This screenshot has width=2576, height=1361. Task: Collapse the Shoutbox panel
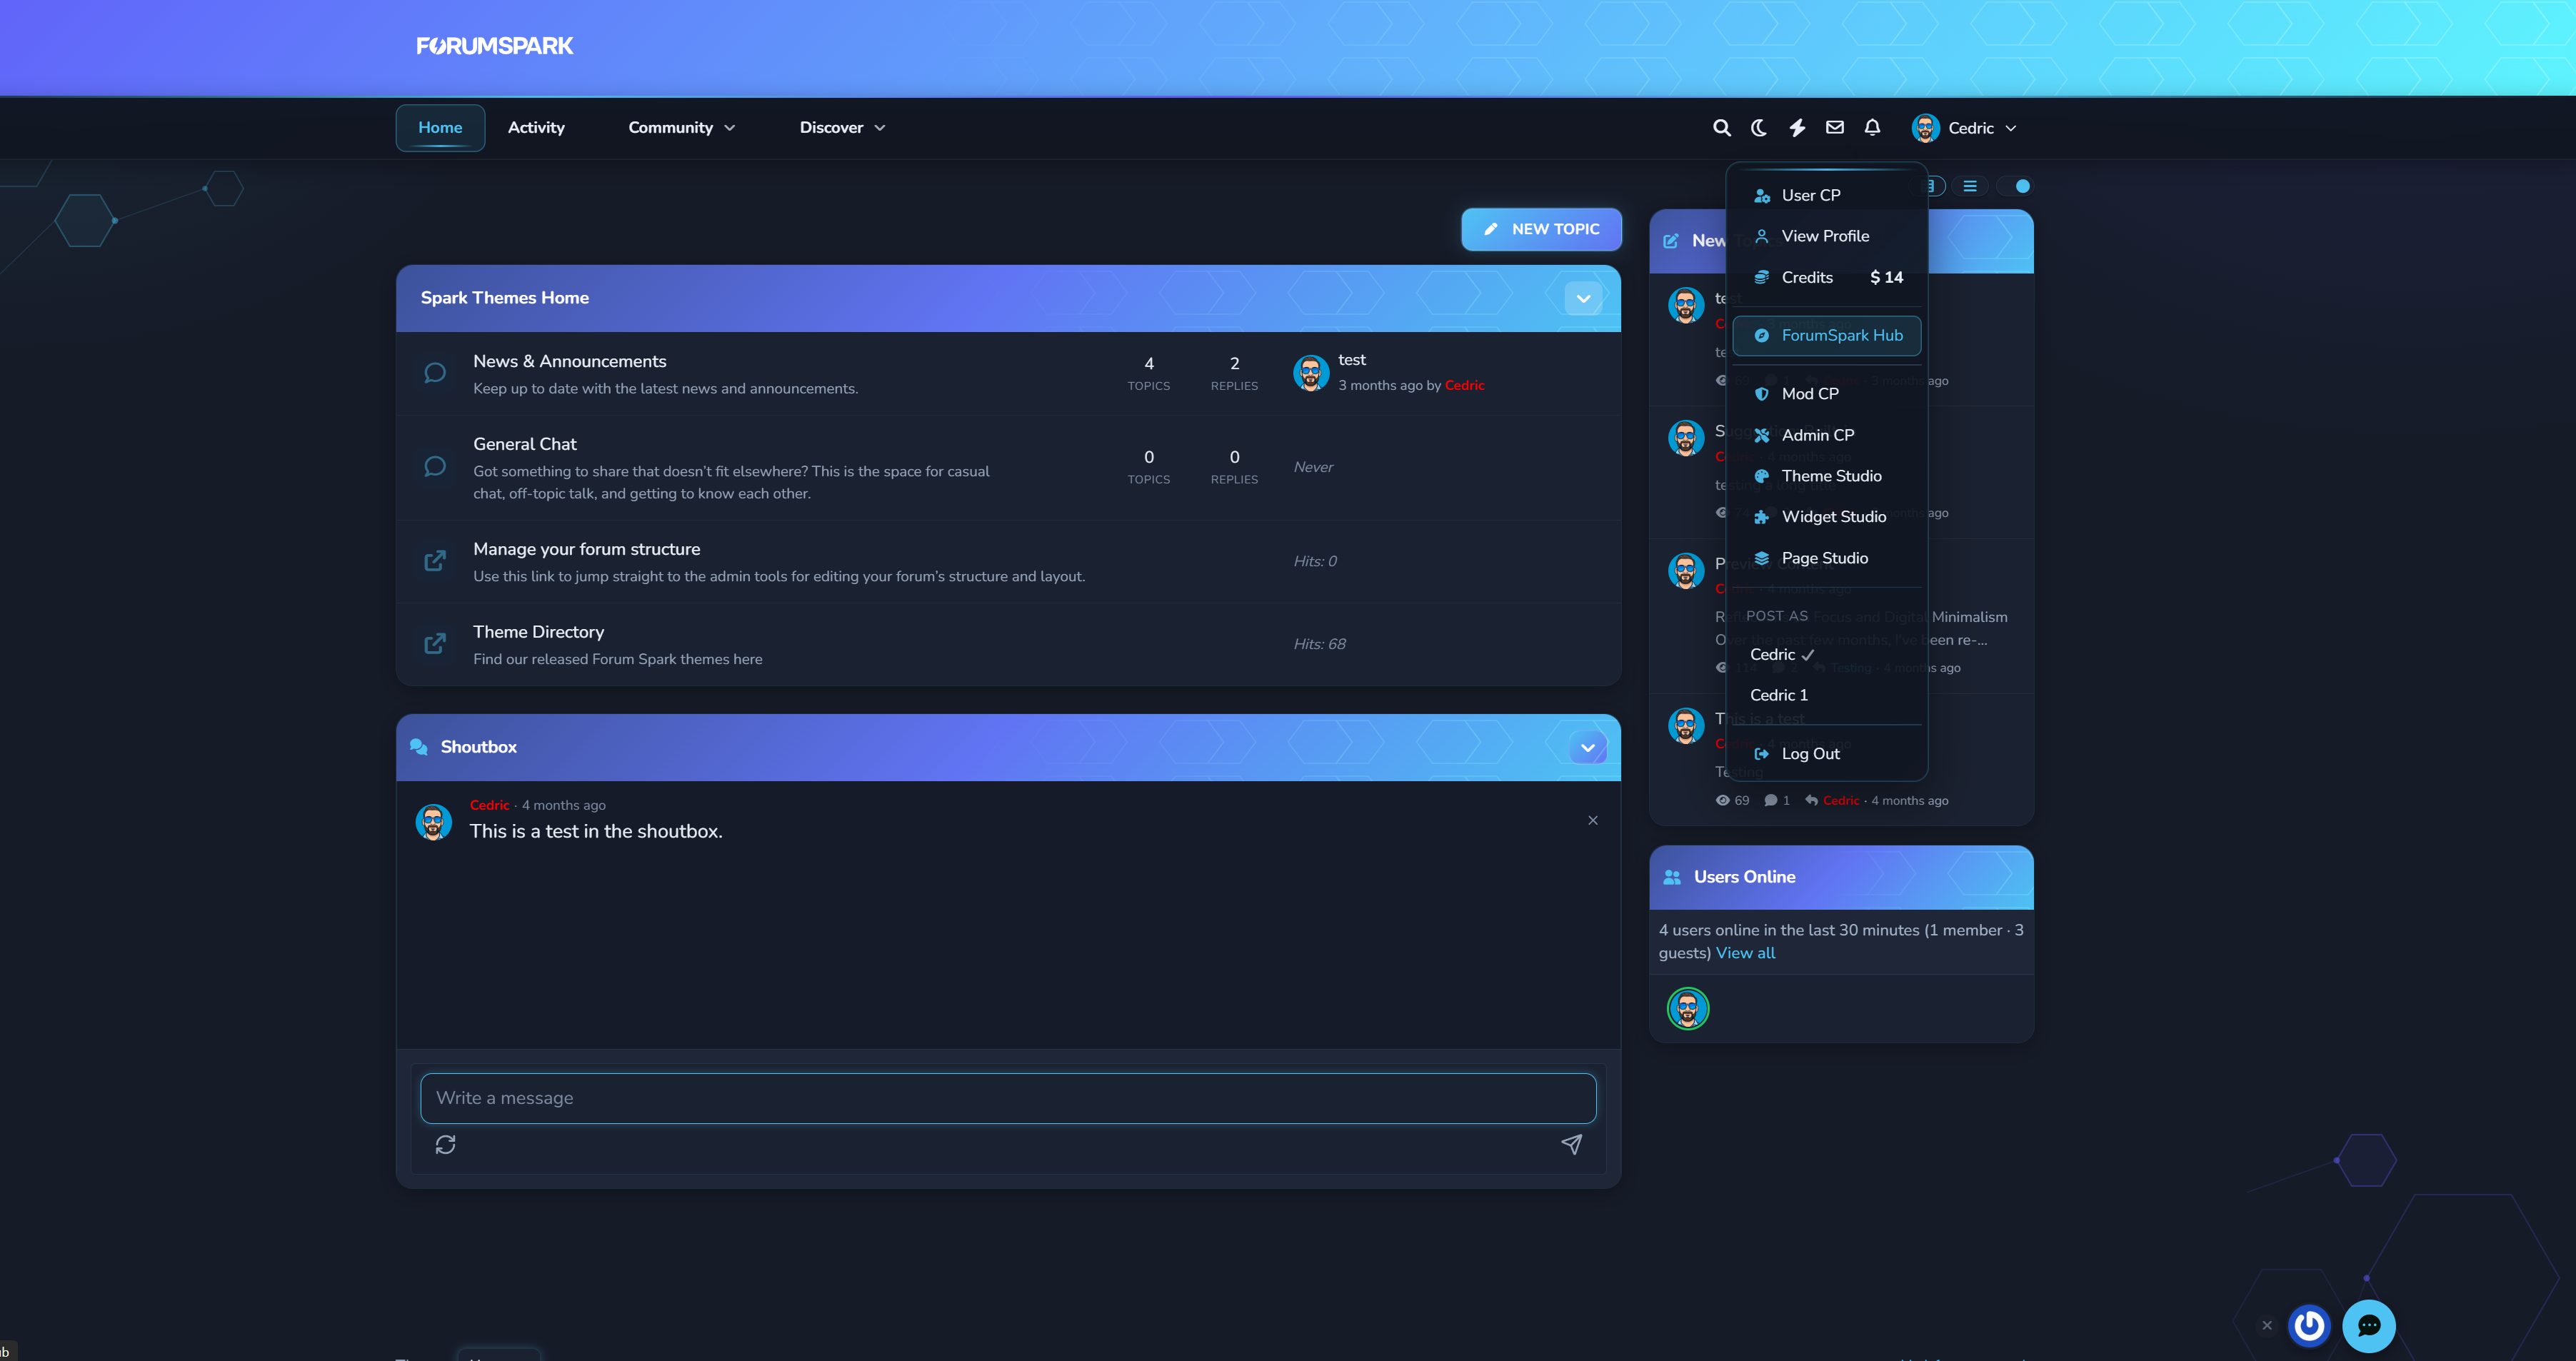point(1587,747)
